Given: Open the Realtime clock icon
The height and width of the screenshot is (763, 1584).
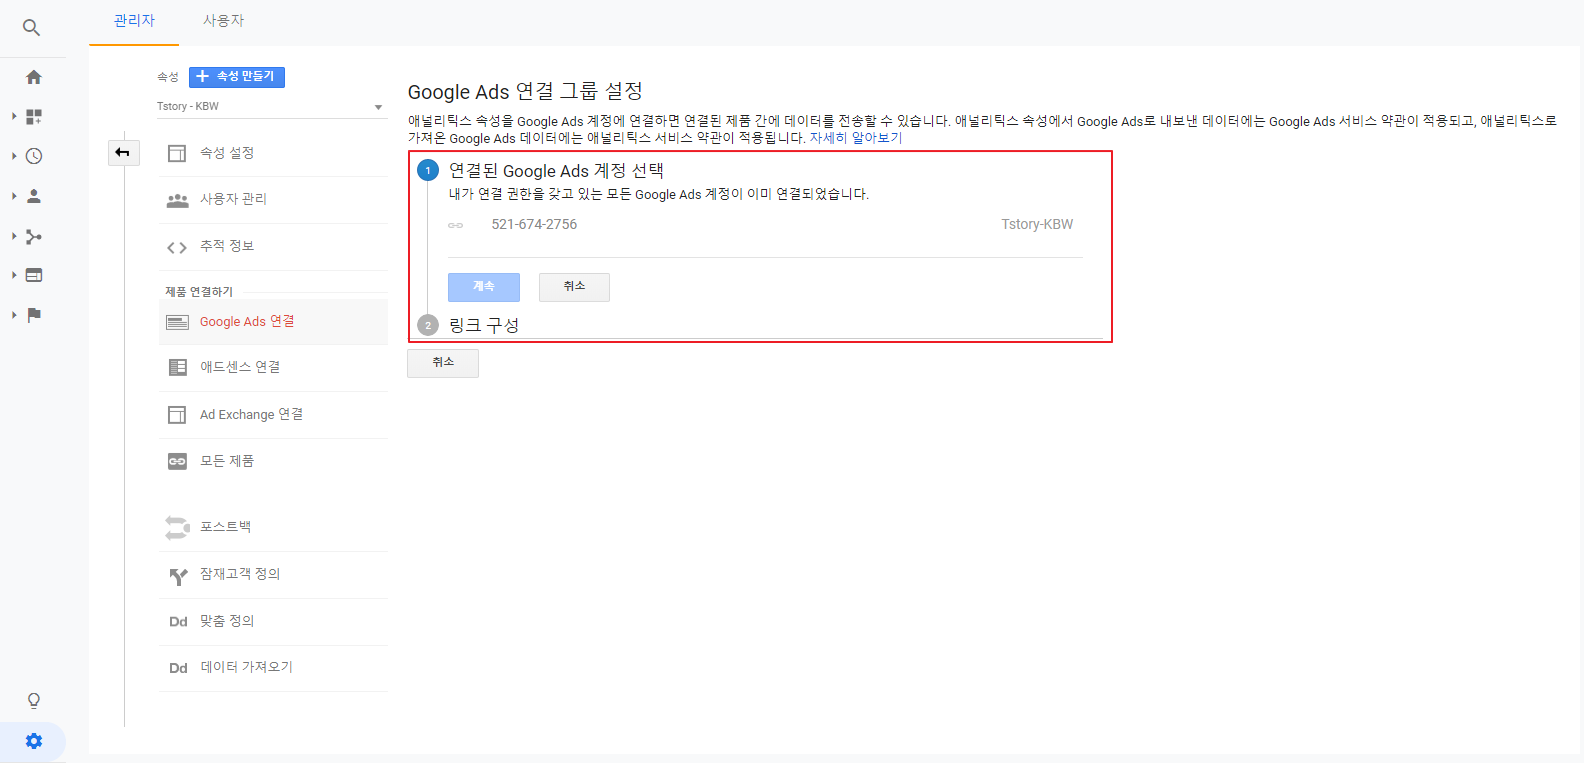Looking at the screenshot, I should click(x=34, y=156).
